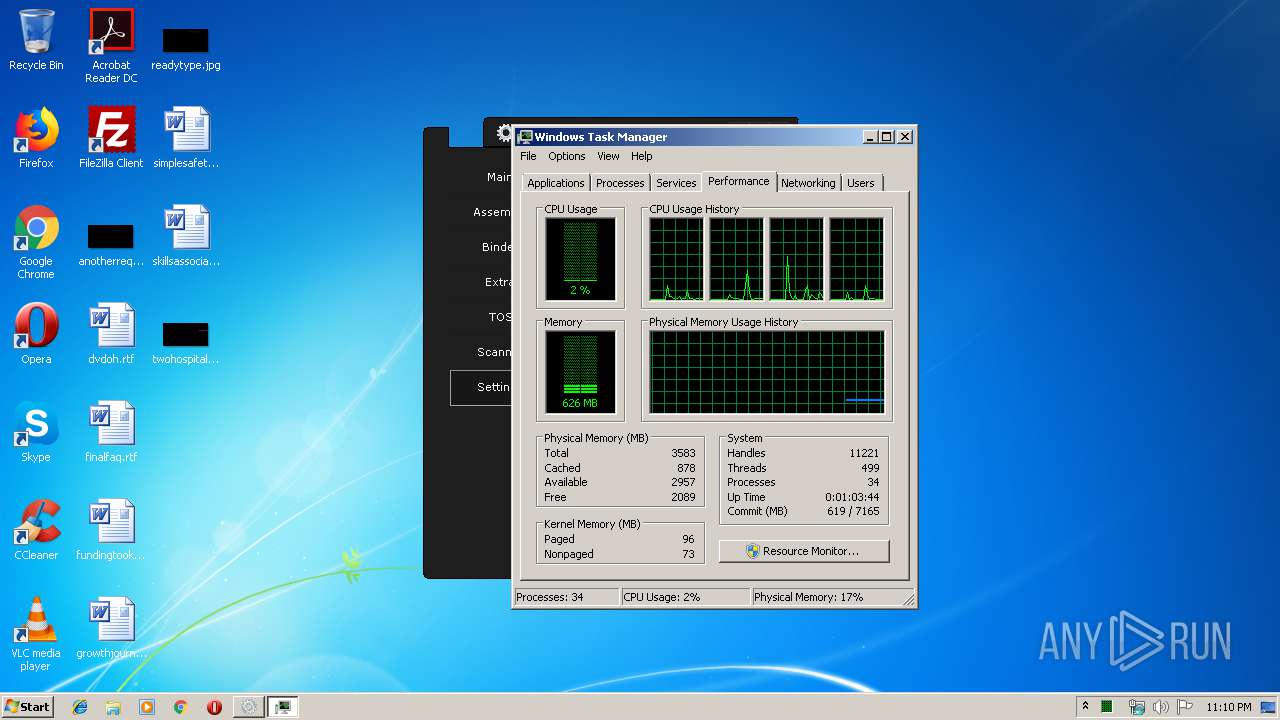Switch to the Applications tab

[x=556, y=183]
